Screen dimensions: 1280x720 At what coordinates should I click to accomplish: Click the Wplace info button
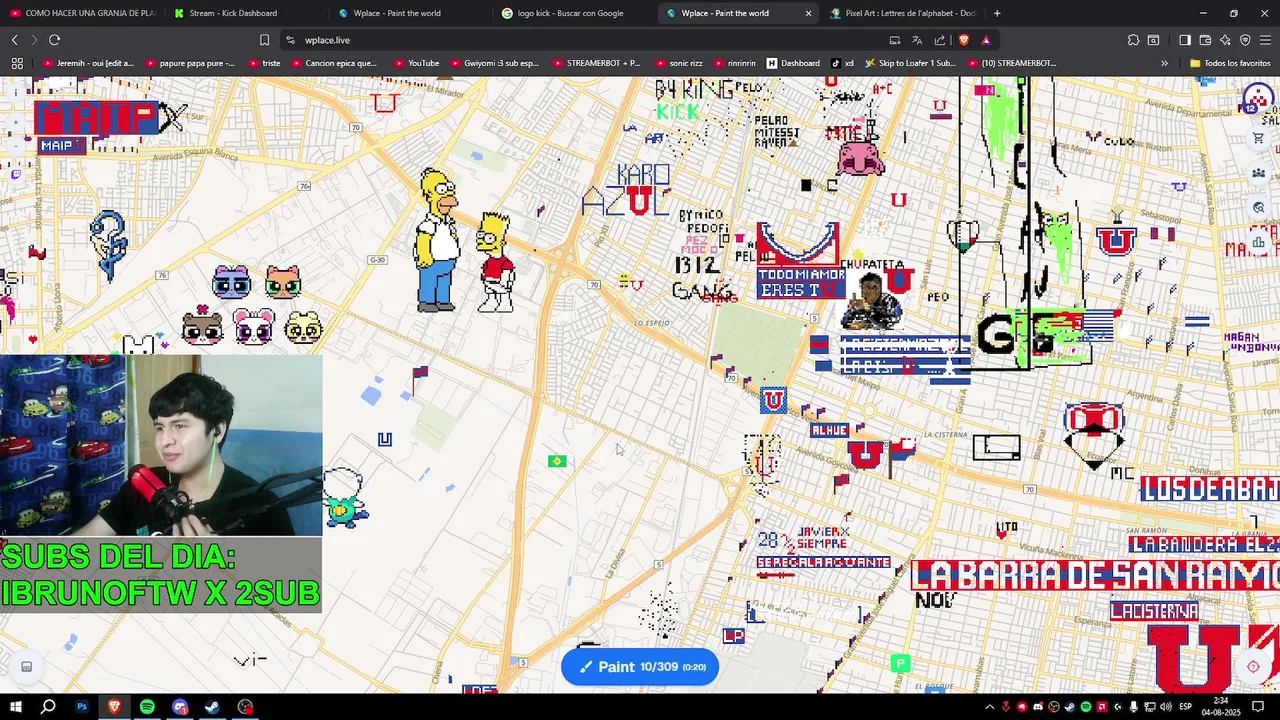tap(16, 94)
